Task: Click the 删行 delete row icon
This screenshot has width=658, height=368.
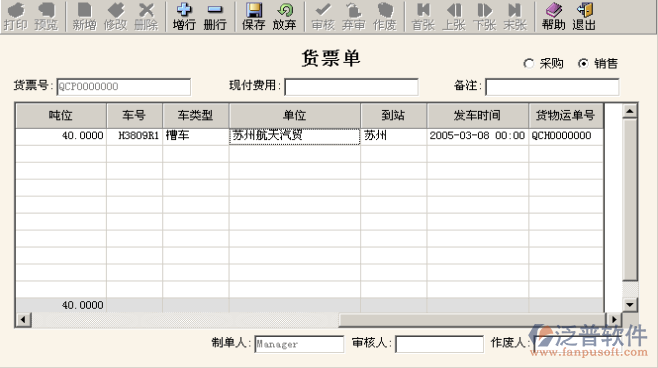Action: [x=215, y=10]
